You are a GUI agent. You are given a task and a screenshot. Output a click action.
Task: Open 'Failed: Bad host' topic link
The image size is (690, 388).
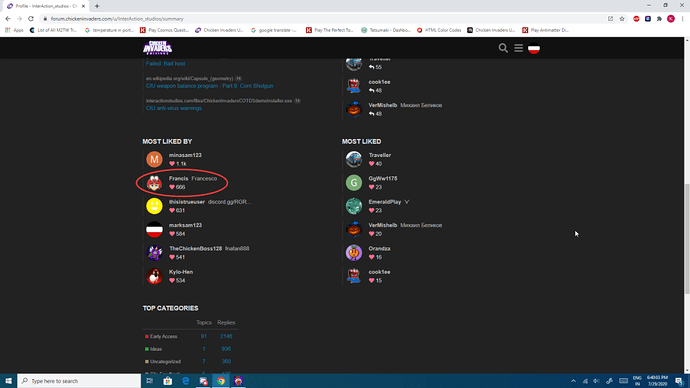(165, 63)
